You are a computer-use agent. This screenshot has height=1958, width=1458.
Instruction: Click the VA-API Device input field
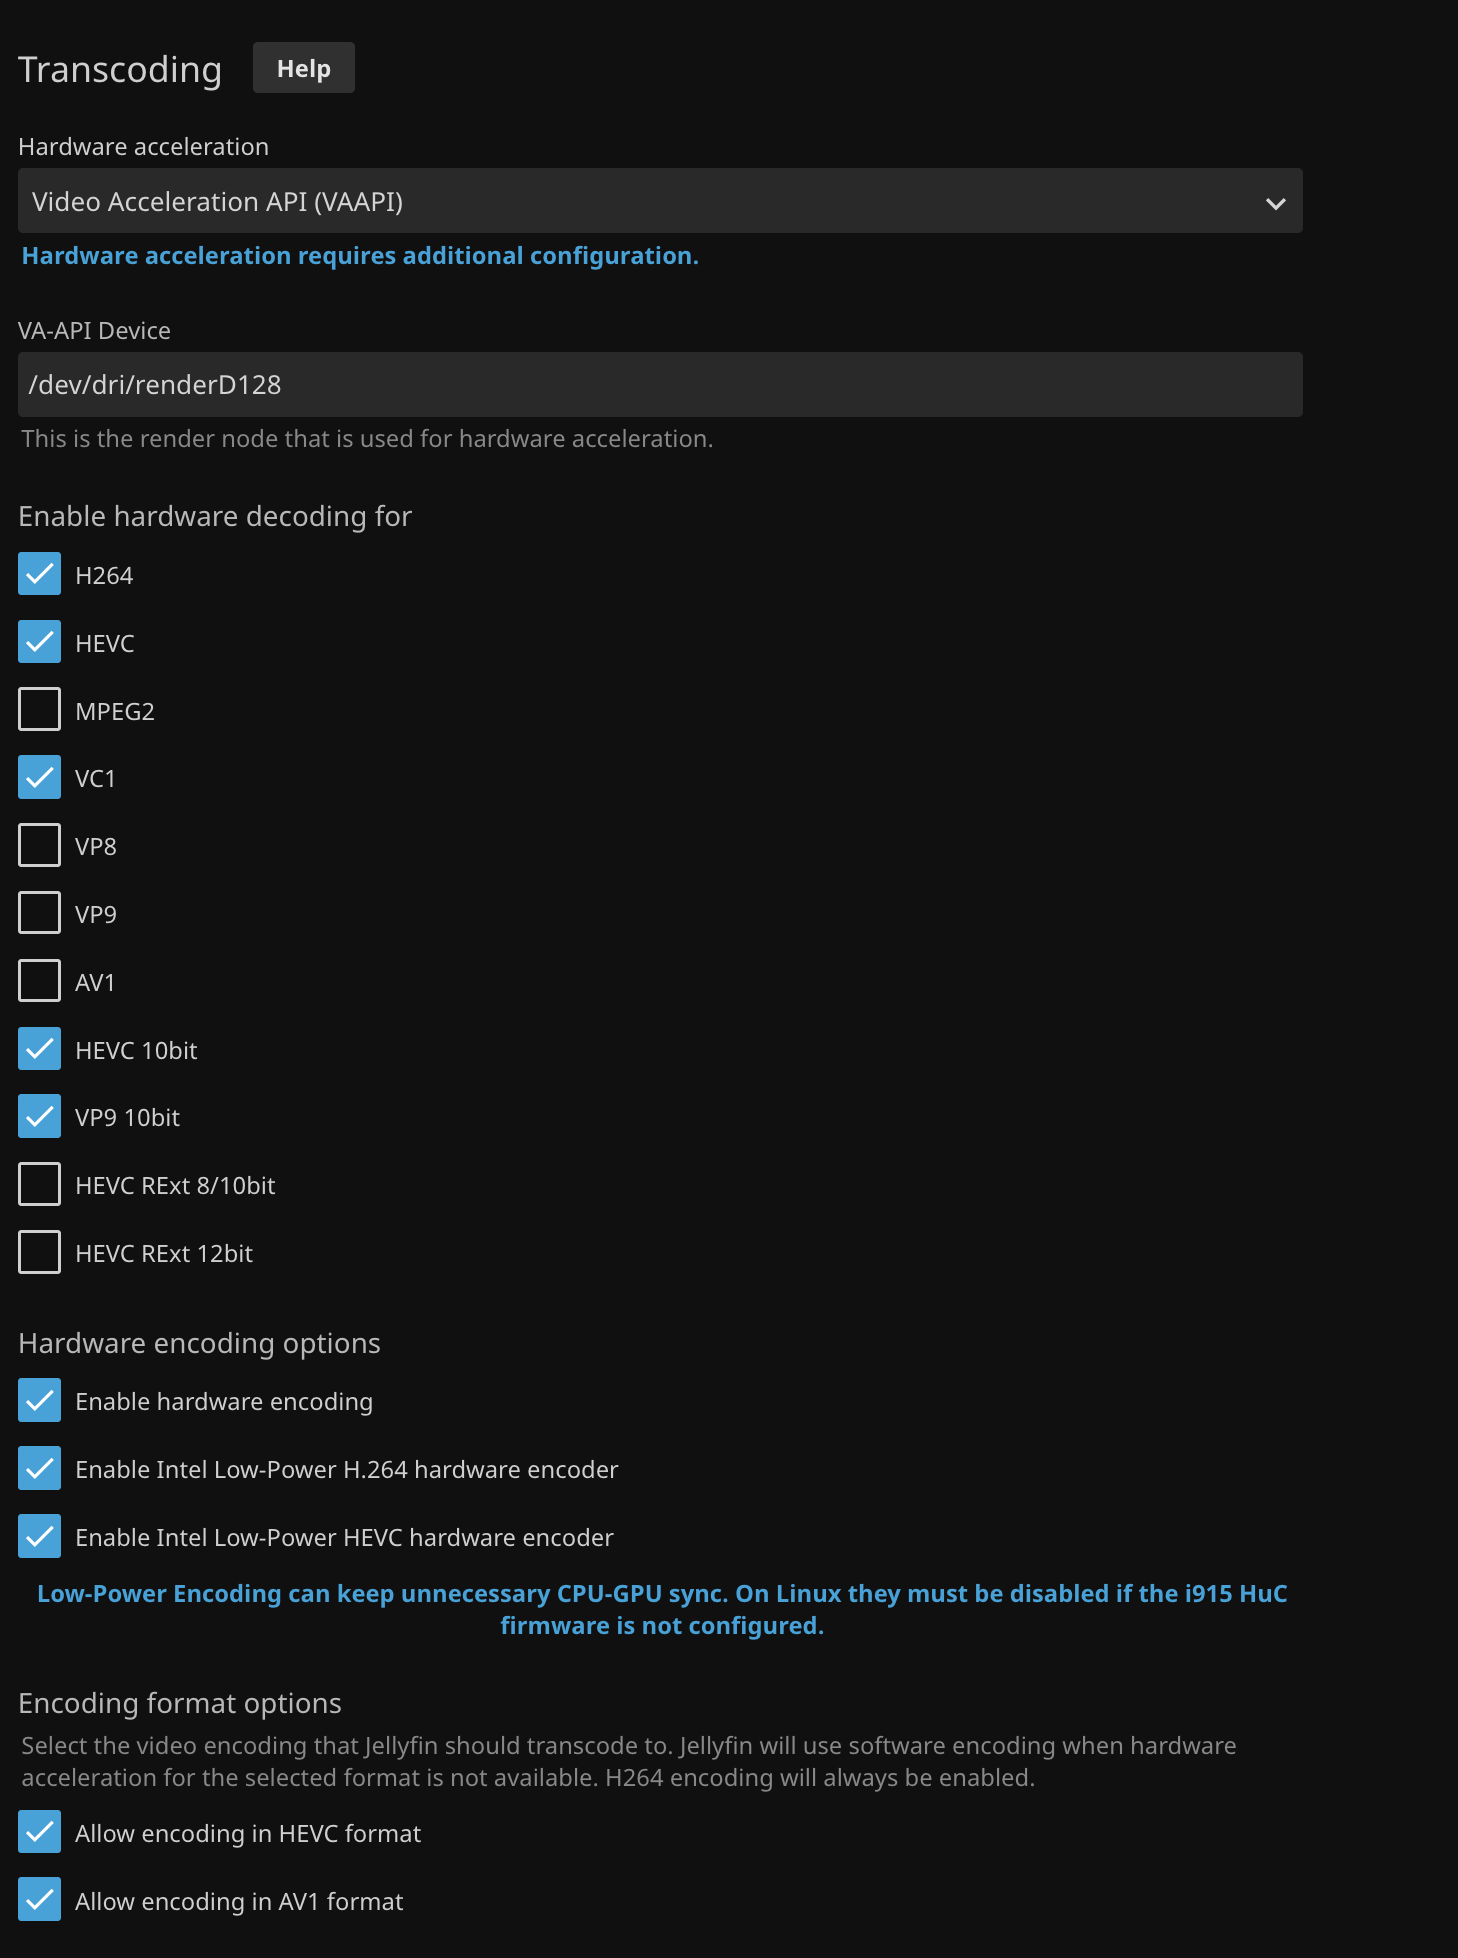pyautogui.click(x=660, y=385)
